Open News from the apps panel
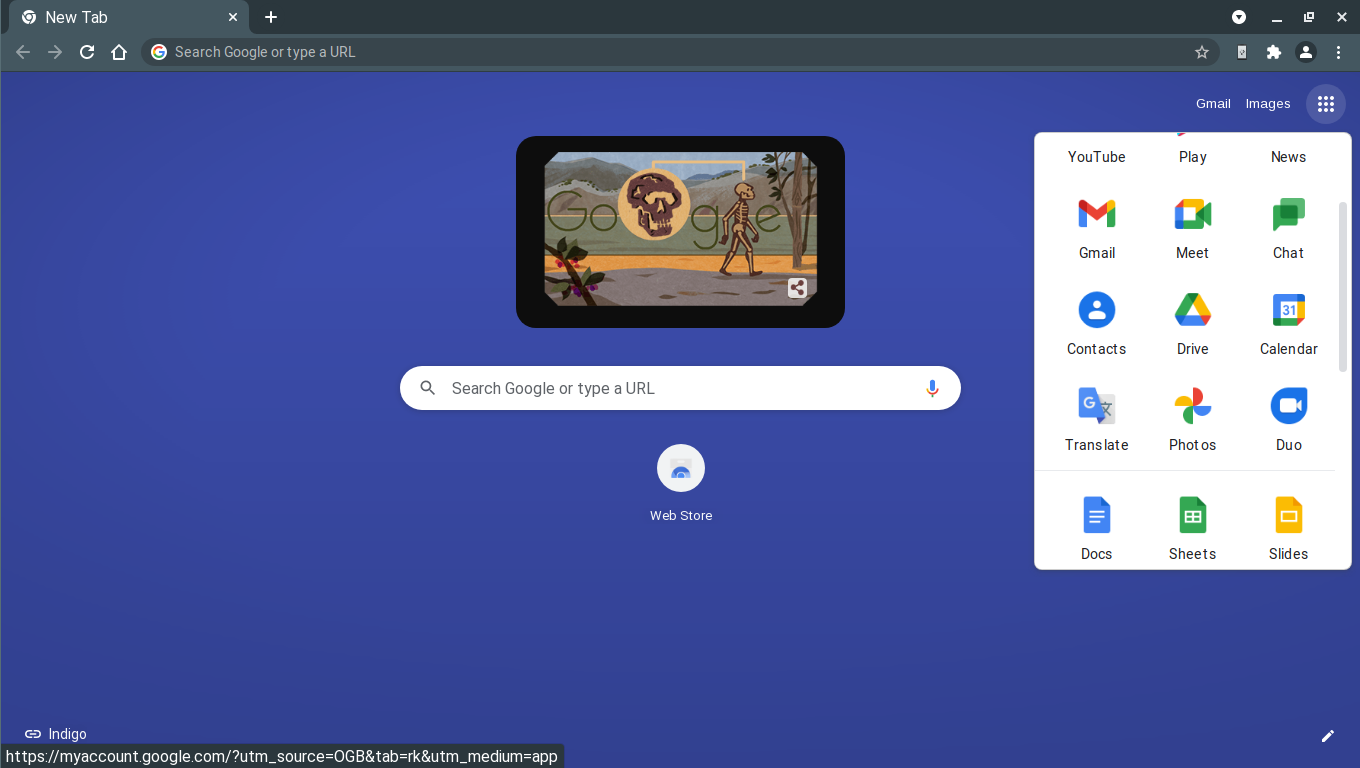1360x768 pixels. click(1288, 156)
